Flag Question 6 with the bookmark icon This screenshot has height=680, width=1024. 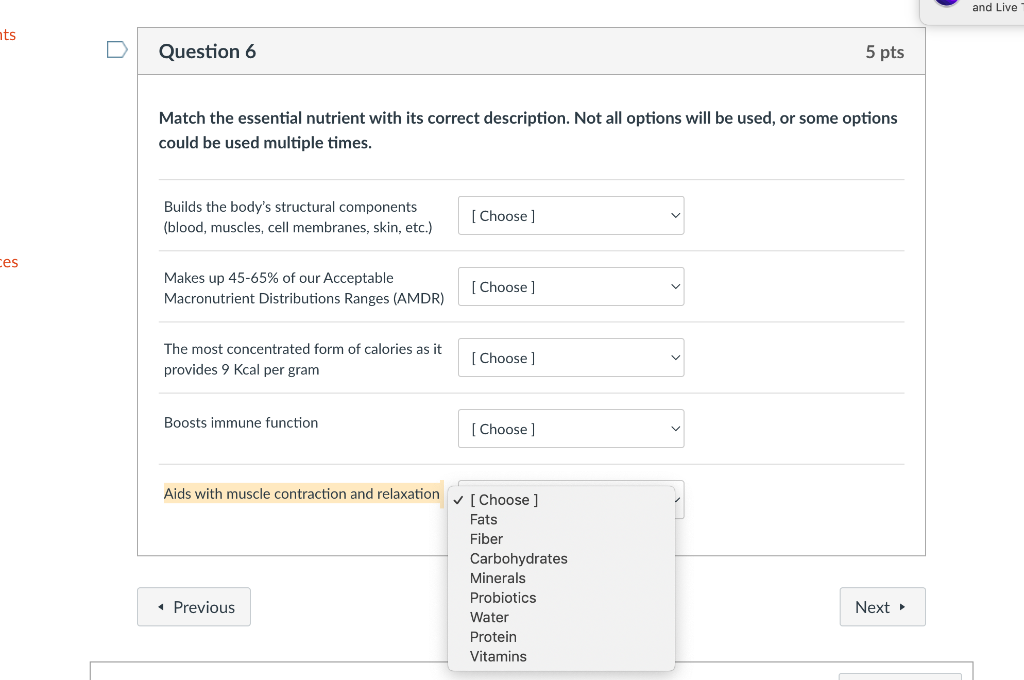pyautogui.click(x=117, y=49)
